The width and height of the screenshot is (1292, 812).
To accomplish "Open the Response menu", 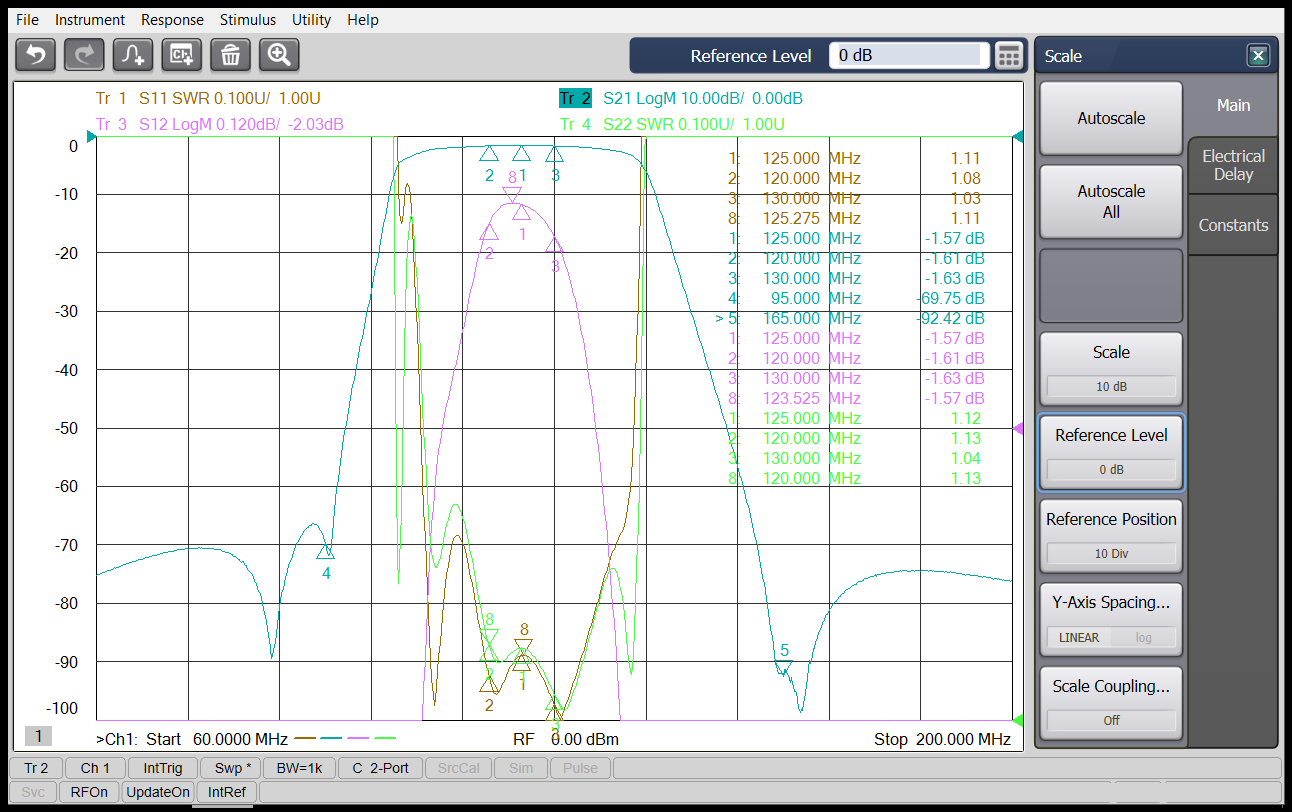I will [x=172, y=20].
